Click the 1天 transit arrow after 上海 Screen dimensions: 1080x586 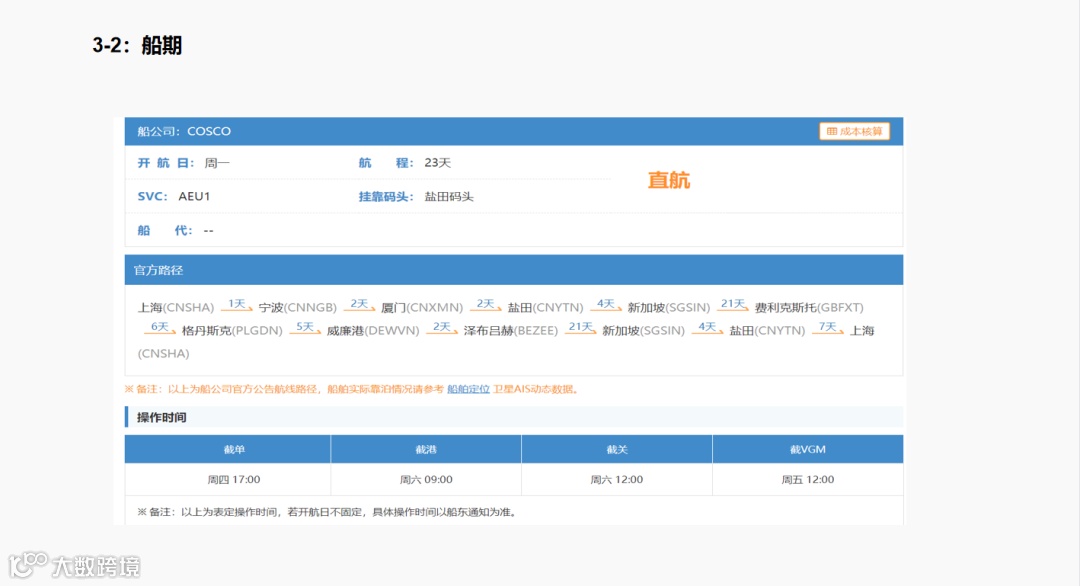[x=237, y=305]
